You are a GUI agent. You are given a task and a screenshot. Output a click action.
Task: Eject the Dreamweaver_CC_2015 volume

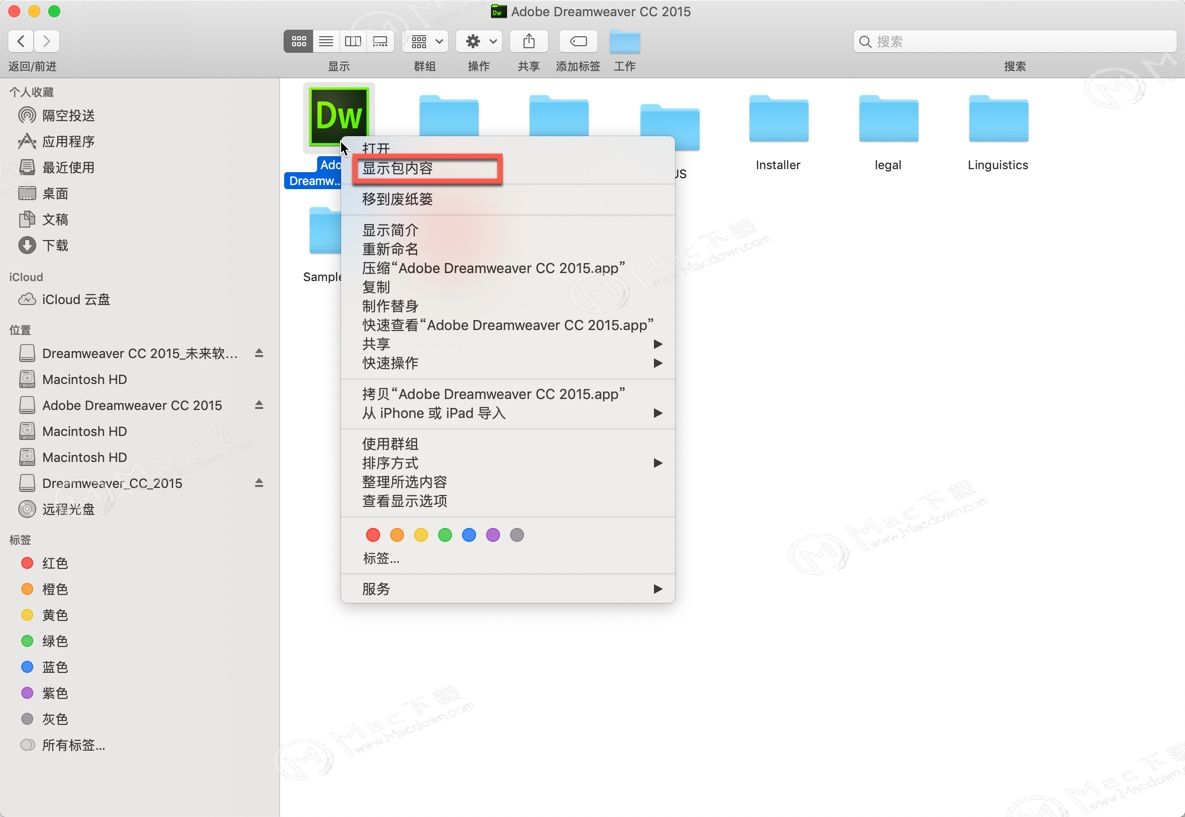[x=259, y=483]
